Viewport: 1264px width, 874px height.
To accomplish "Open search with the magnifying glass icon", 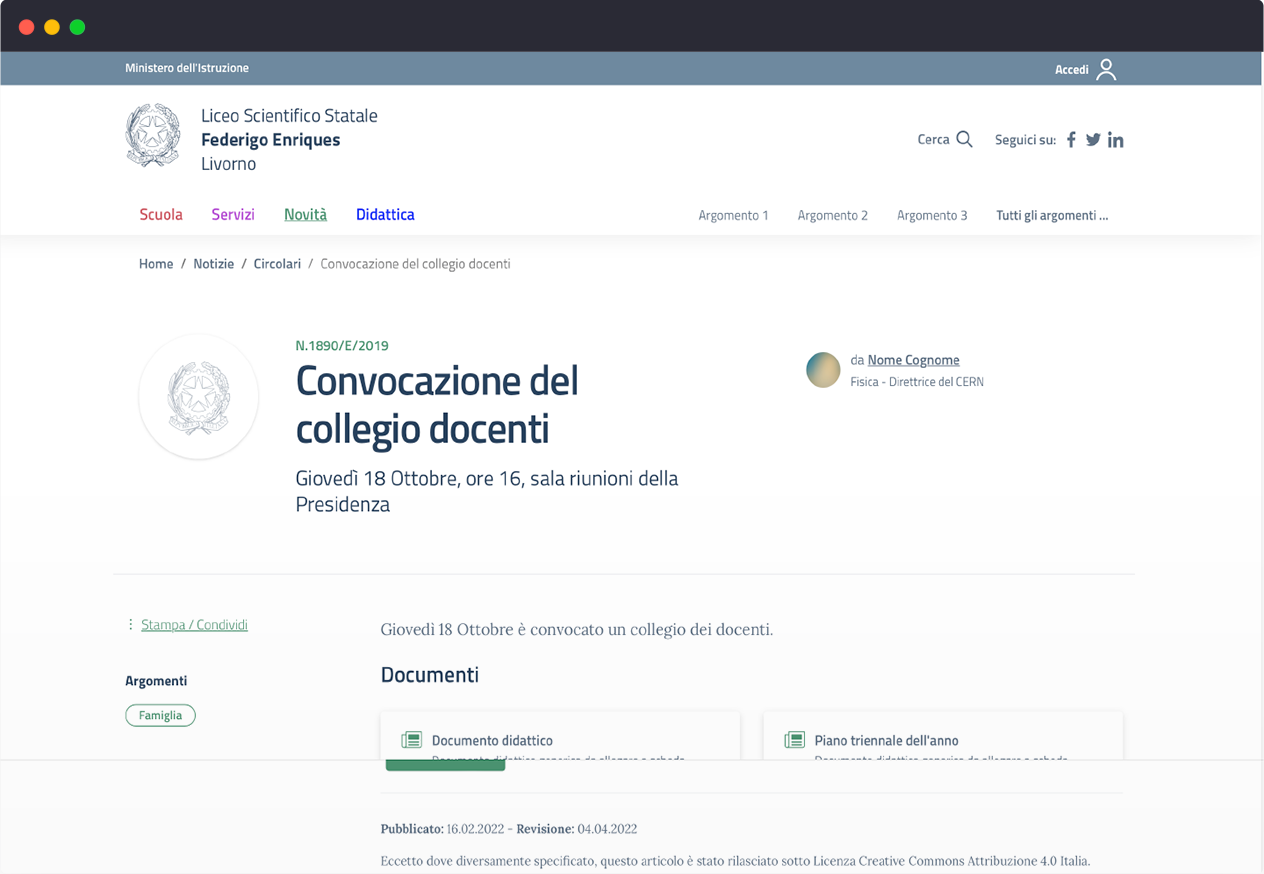I will tap(964, 139).
